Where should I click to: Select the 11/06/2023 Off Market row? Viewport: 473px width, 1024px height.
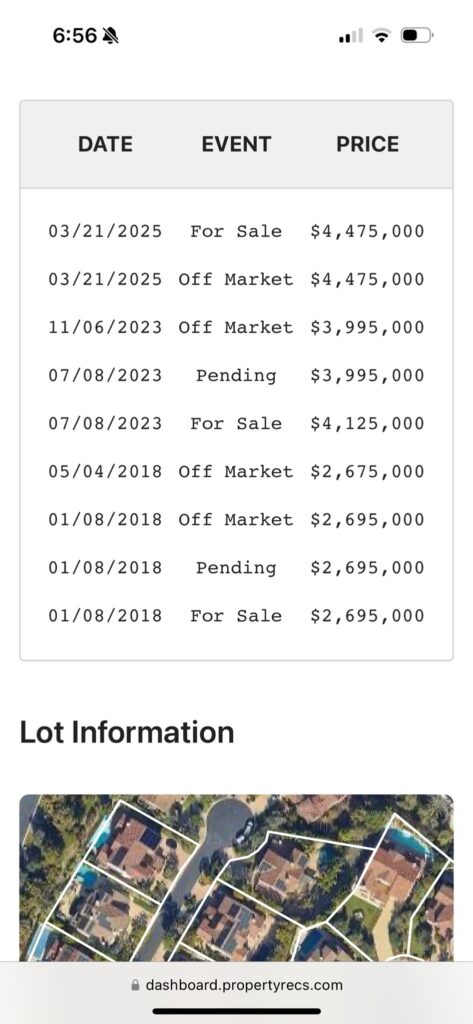pyautogui.click(x=236, y=328)
